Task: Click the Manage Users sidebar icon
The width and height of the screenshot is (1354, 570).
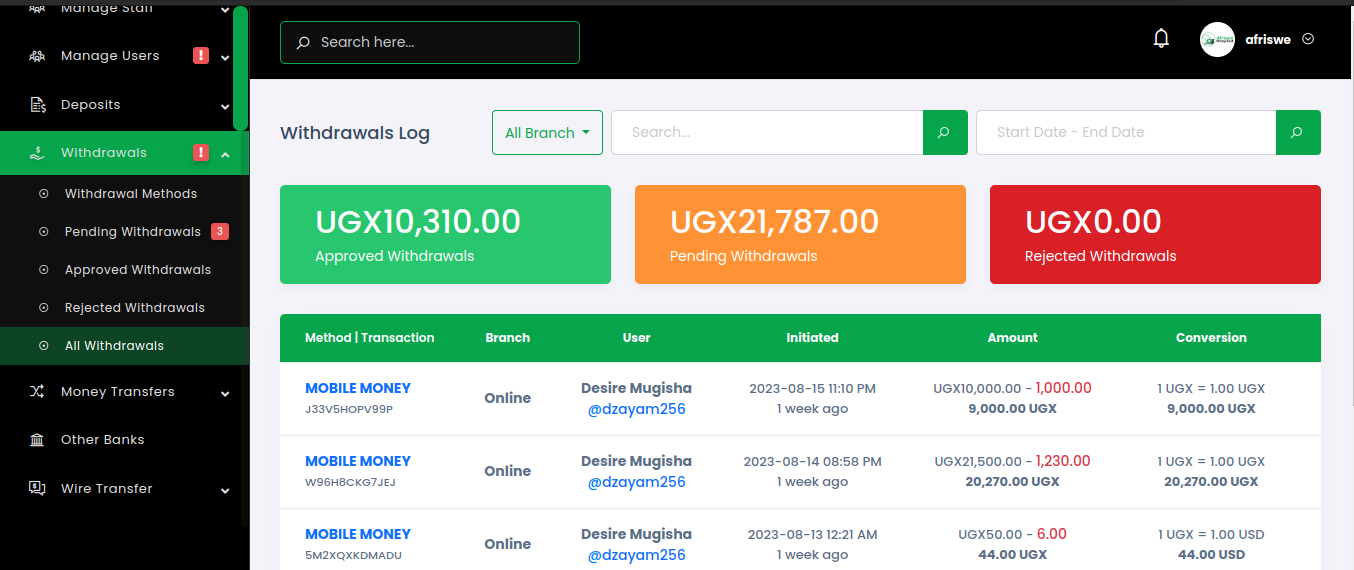Action: pyautogui.click(x=37, y=56)
